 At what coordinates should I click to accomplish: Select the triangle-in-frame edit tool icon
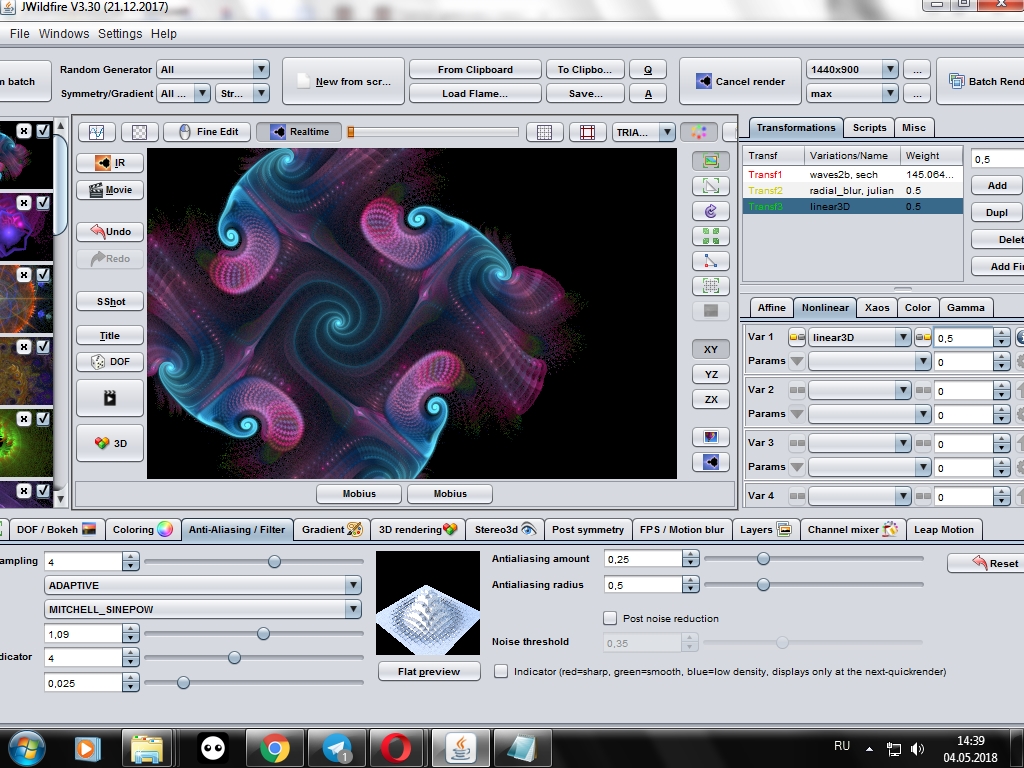[711, 185]
